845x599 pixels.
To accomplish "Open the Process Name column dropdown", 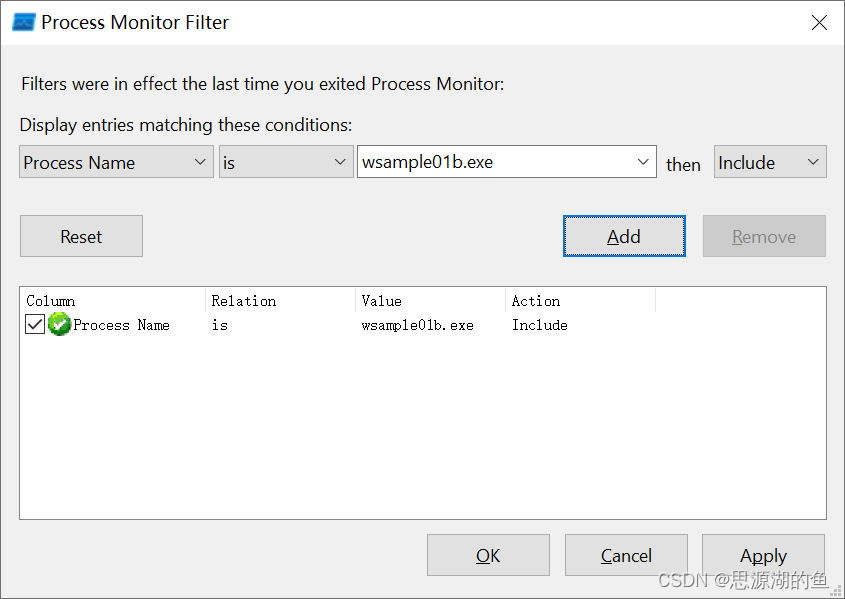I will (x=116, y=162).
